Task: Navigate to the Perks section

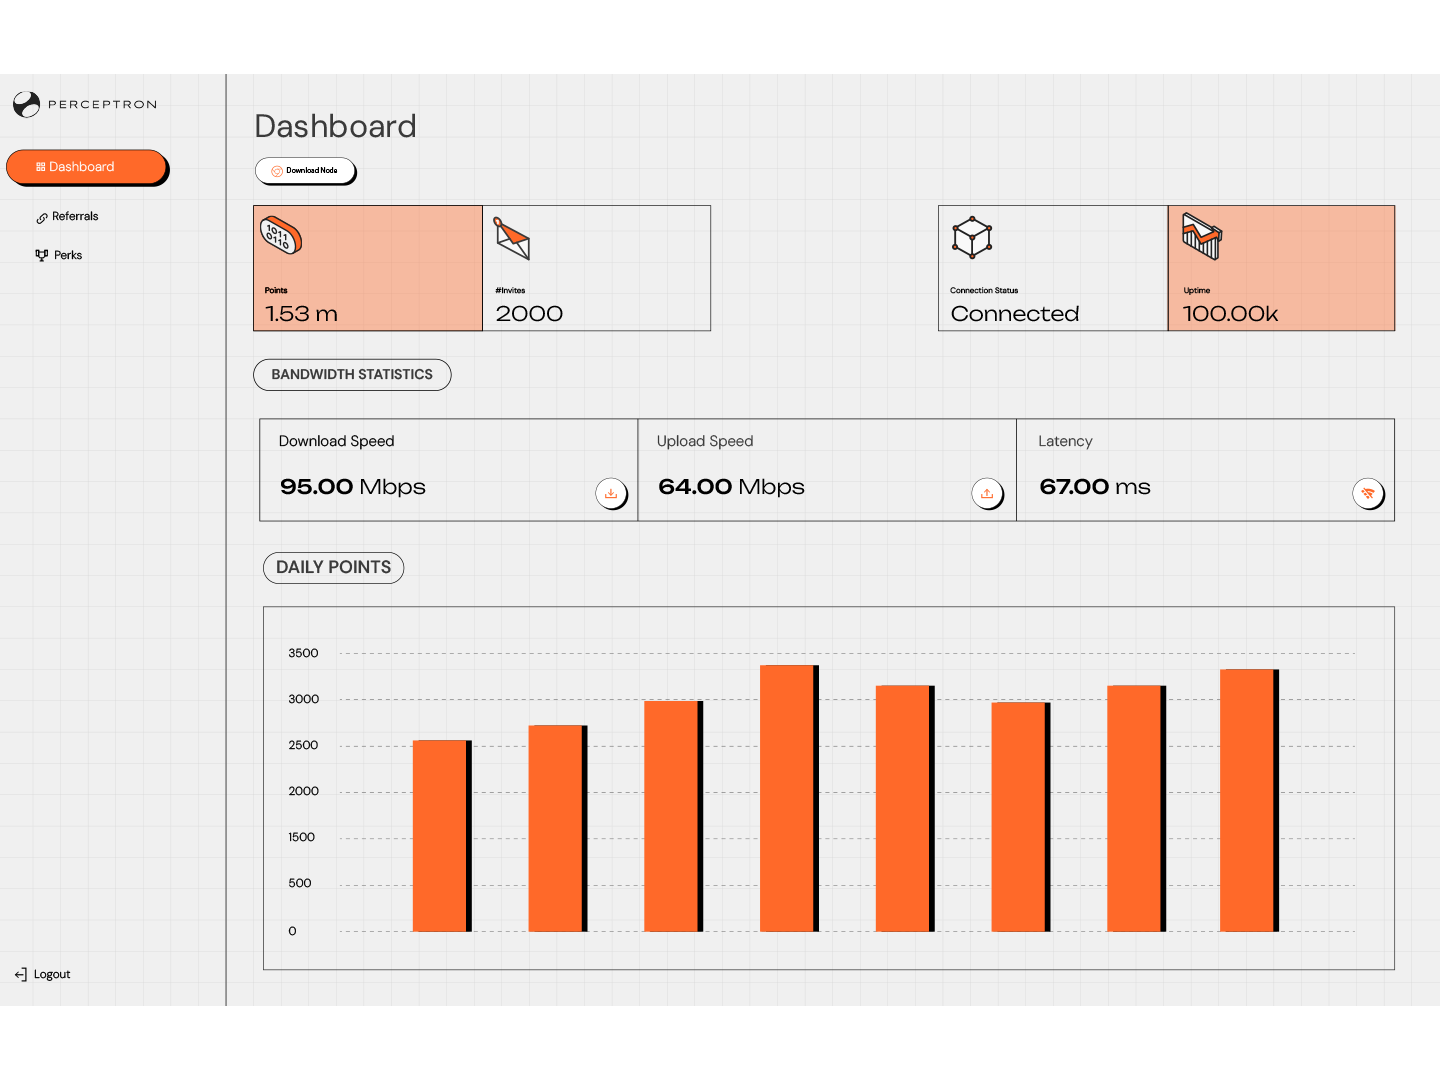Action: 68,255
